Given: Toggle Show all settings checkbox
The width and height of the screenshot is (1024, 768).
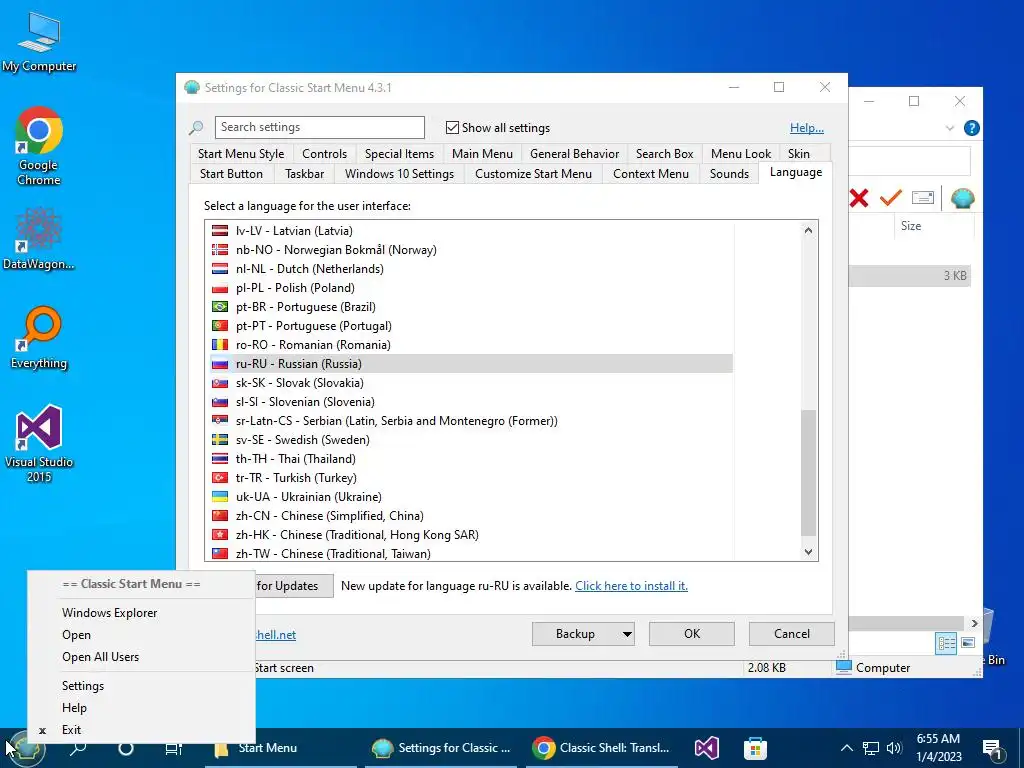Looking at the screenshot, I should point(452,128).
